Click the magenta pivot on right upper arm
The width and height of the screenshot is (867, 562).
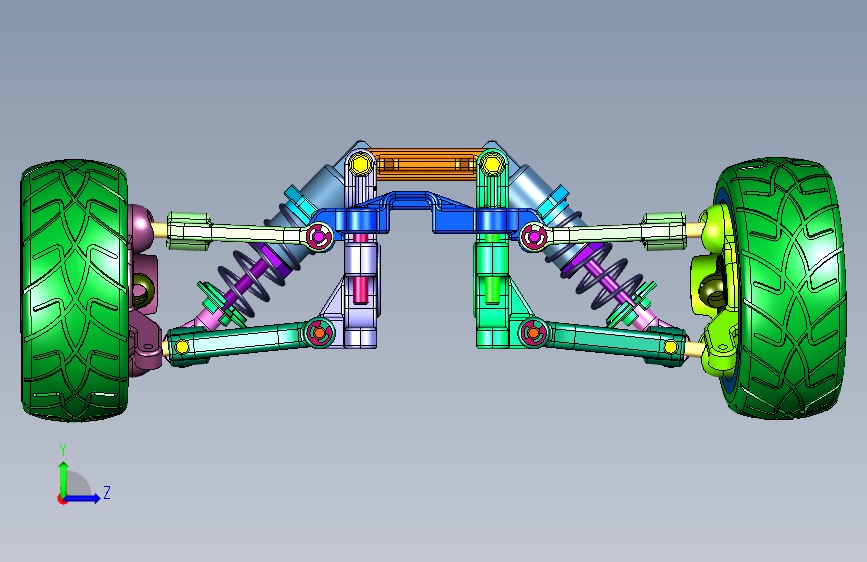click(x=533, y=237)
